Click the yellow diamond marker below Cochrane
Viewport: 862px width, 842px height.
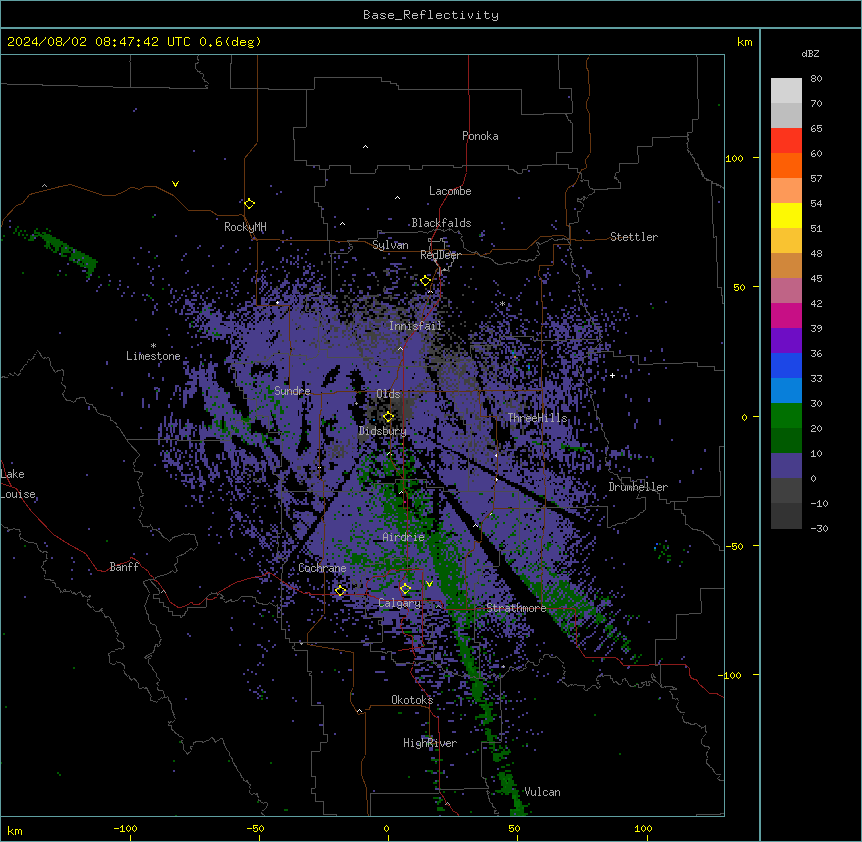[340, 591]
